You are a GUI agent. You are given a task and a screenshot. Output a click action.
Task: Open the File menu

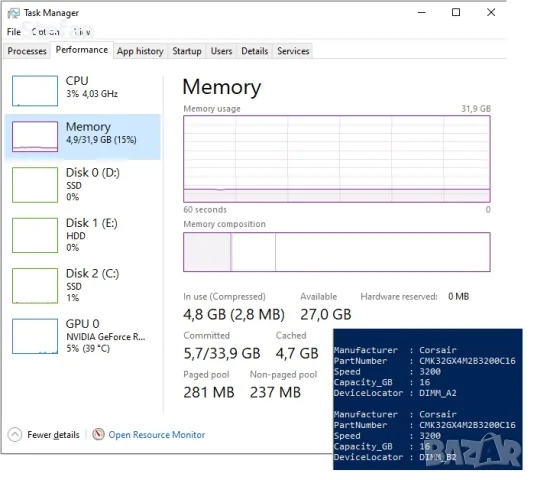pos(14,32)
